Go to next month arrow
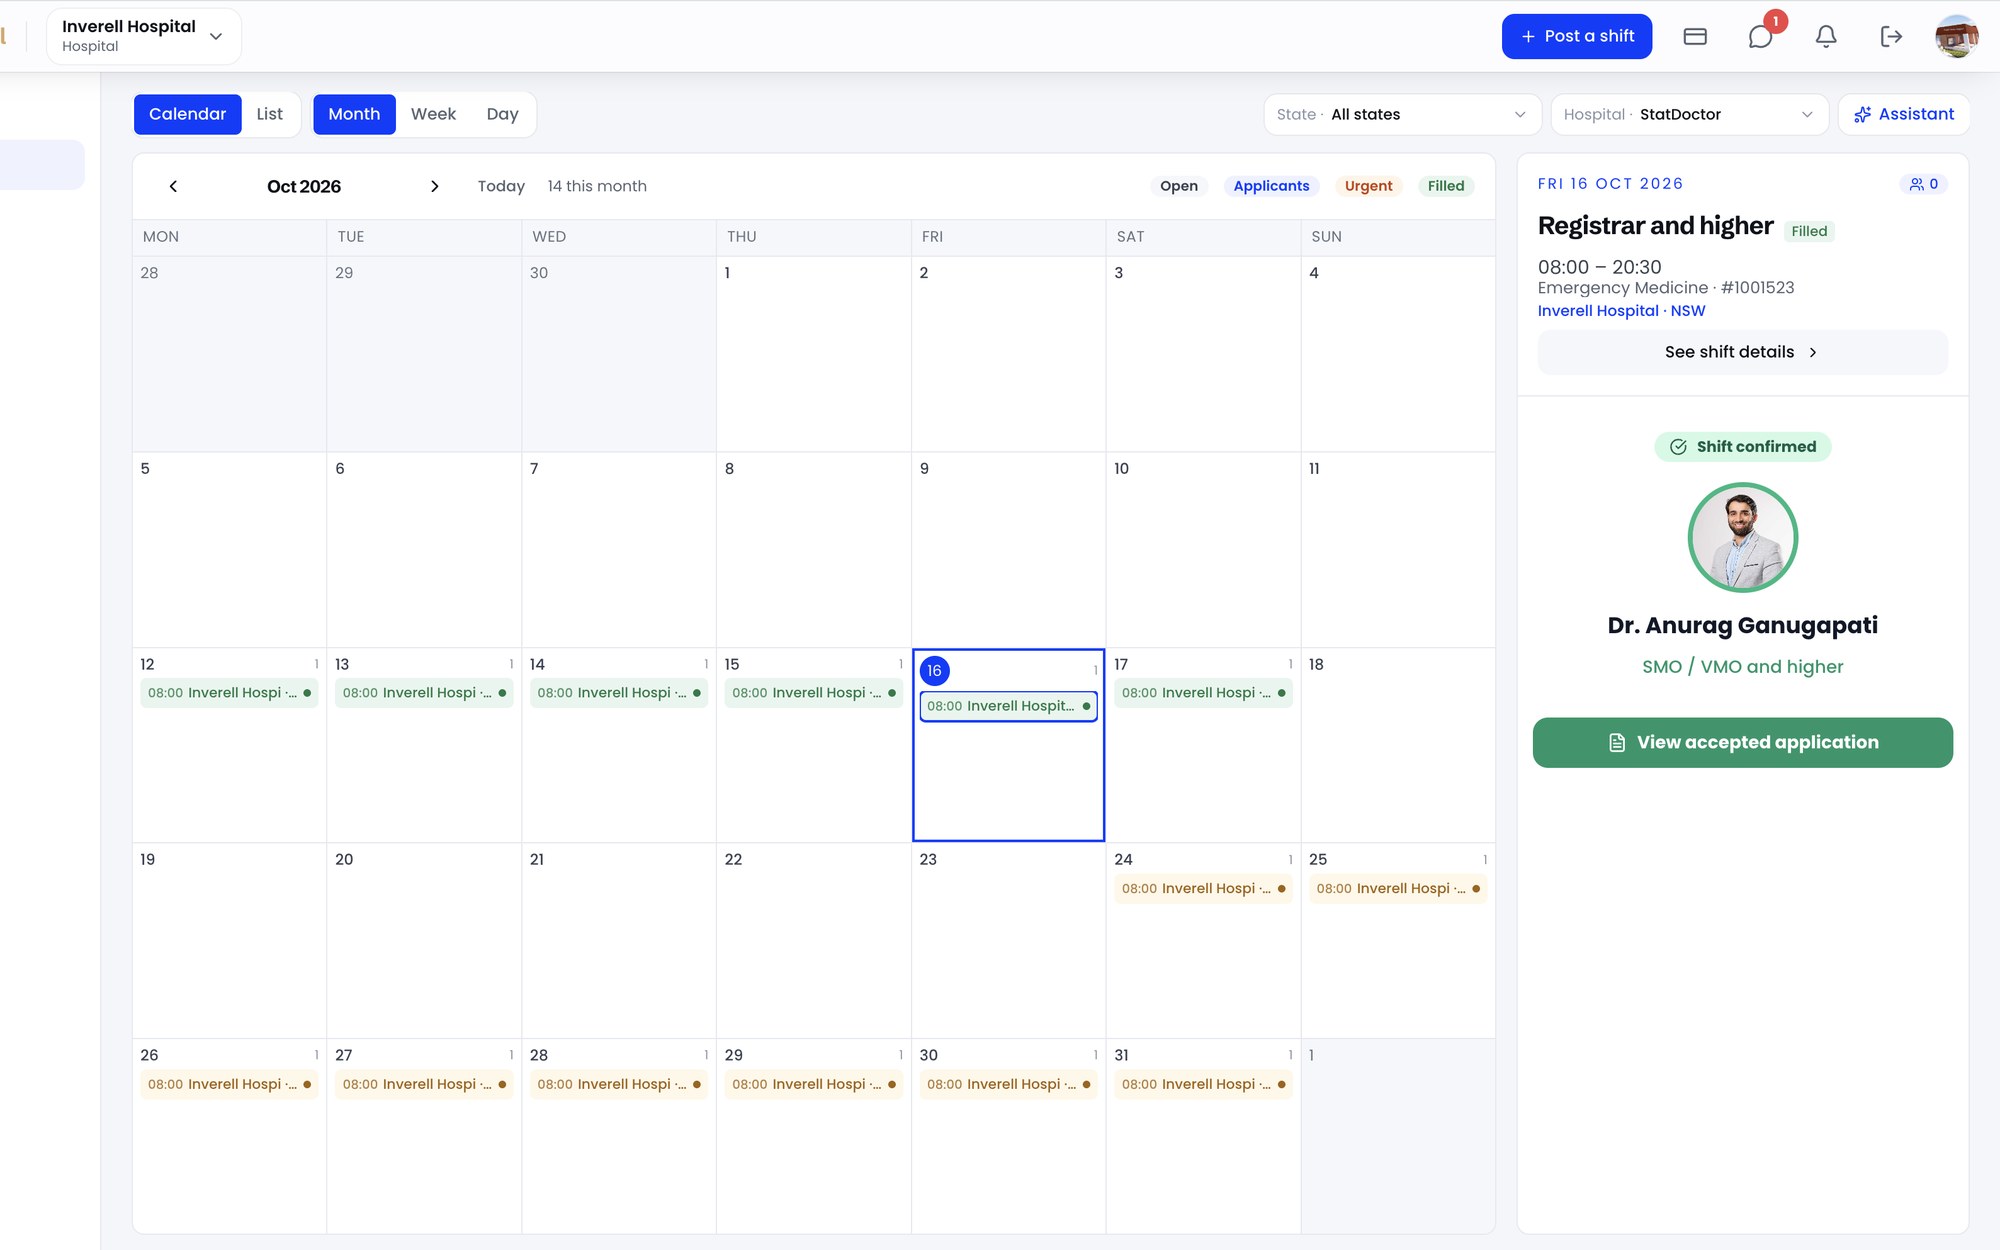Screen dimensions: 2000x1250 [x=434, y=186]
